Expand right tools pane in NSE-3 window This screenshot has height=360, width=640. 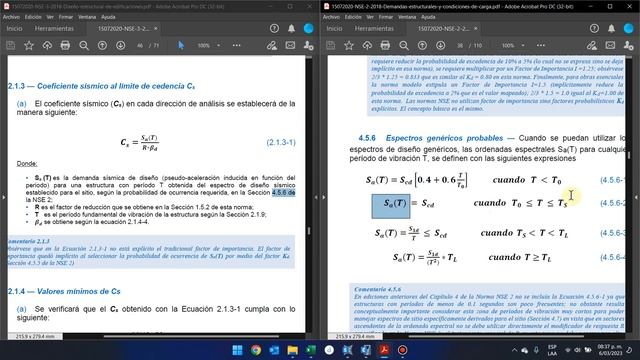[316, 198]
